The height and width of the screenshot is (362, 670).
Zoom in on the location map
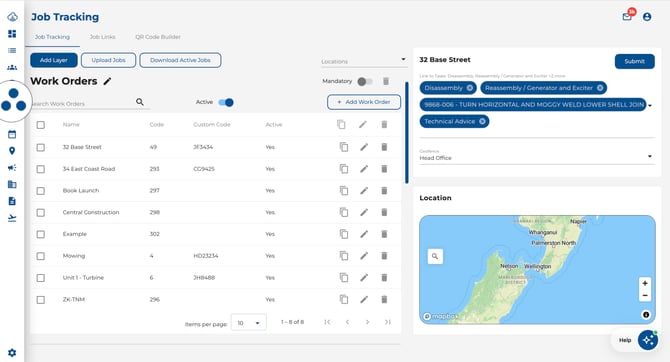[x=645, y=283]
